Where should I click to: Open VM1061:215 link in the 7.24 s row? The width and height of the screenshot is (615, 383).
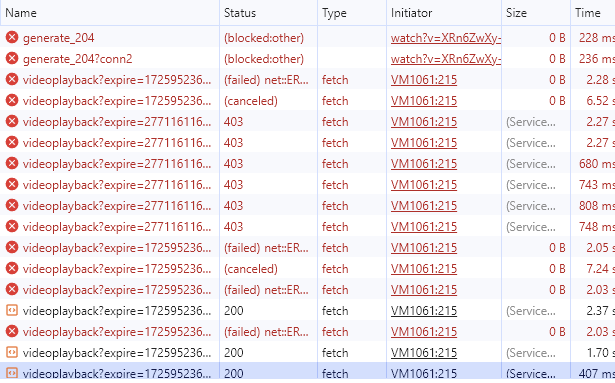424,269
